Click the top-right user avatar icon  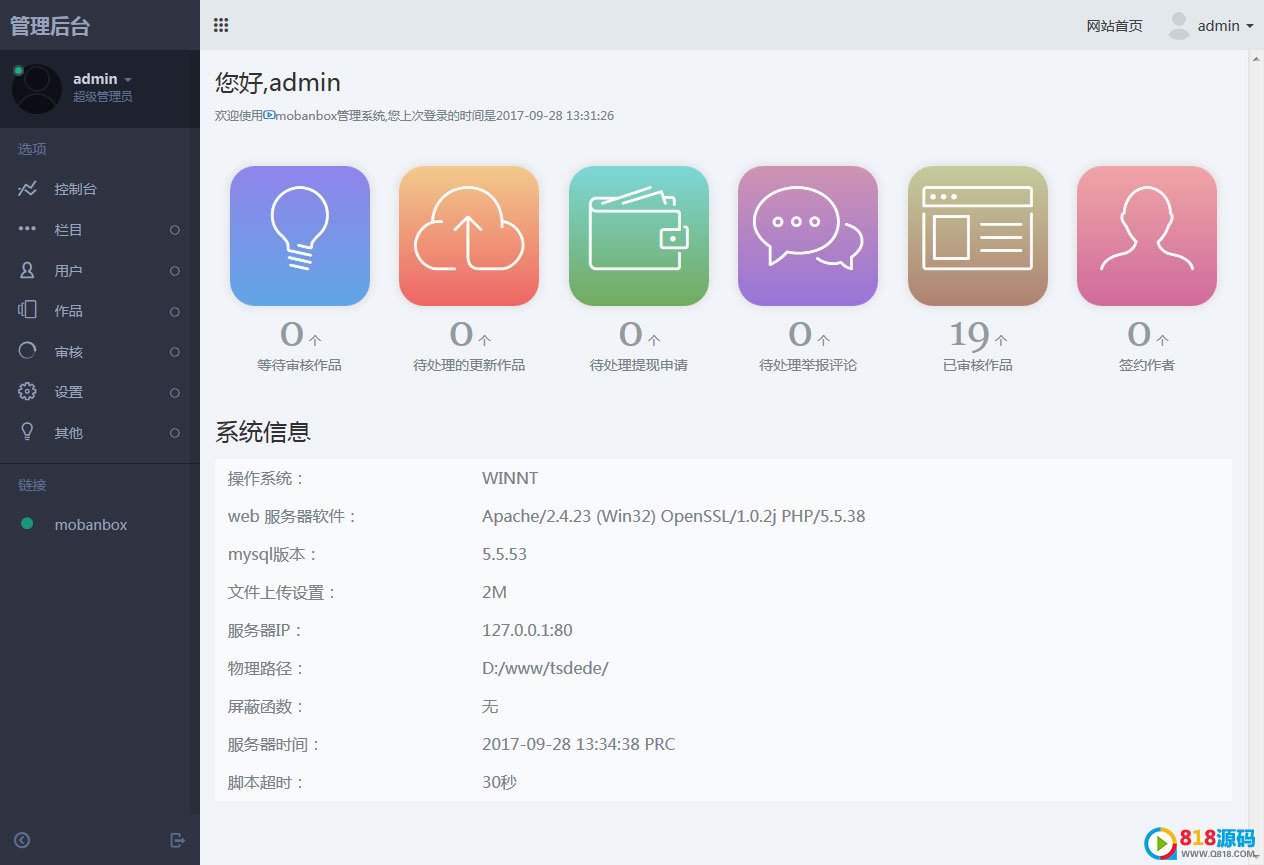1179,26
